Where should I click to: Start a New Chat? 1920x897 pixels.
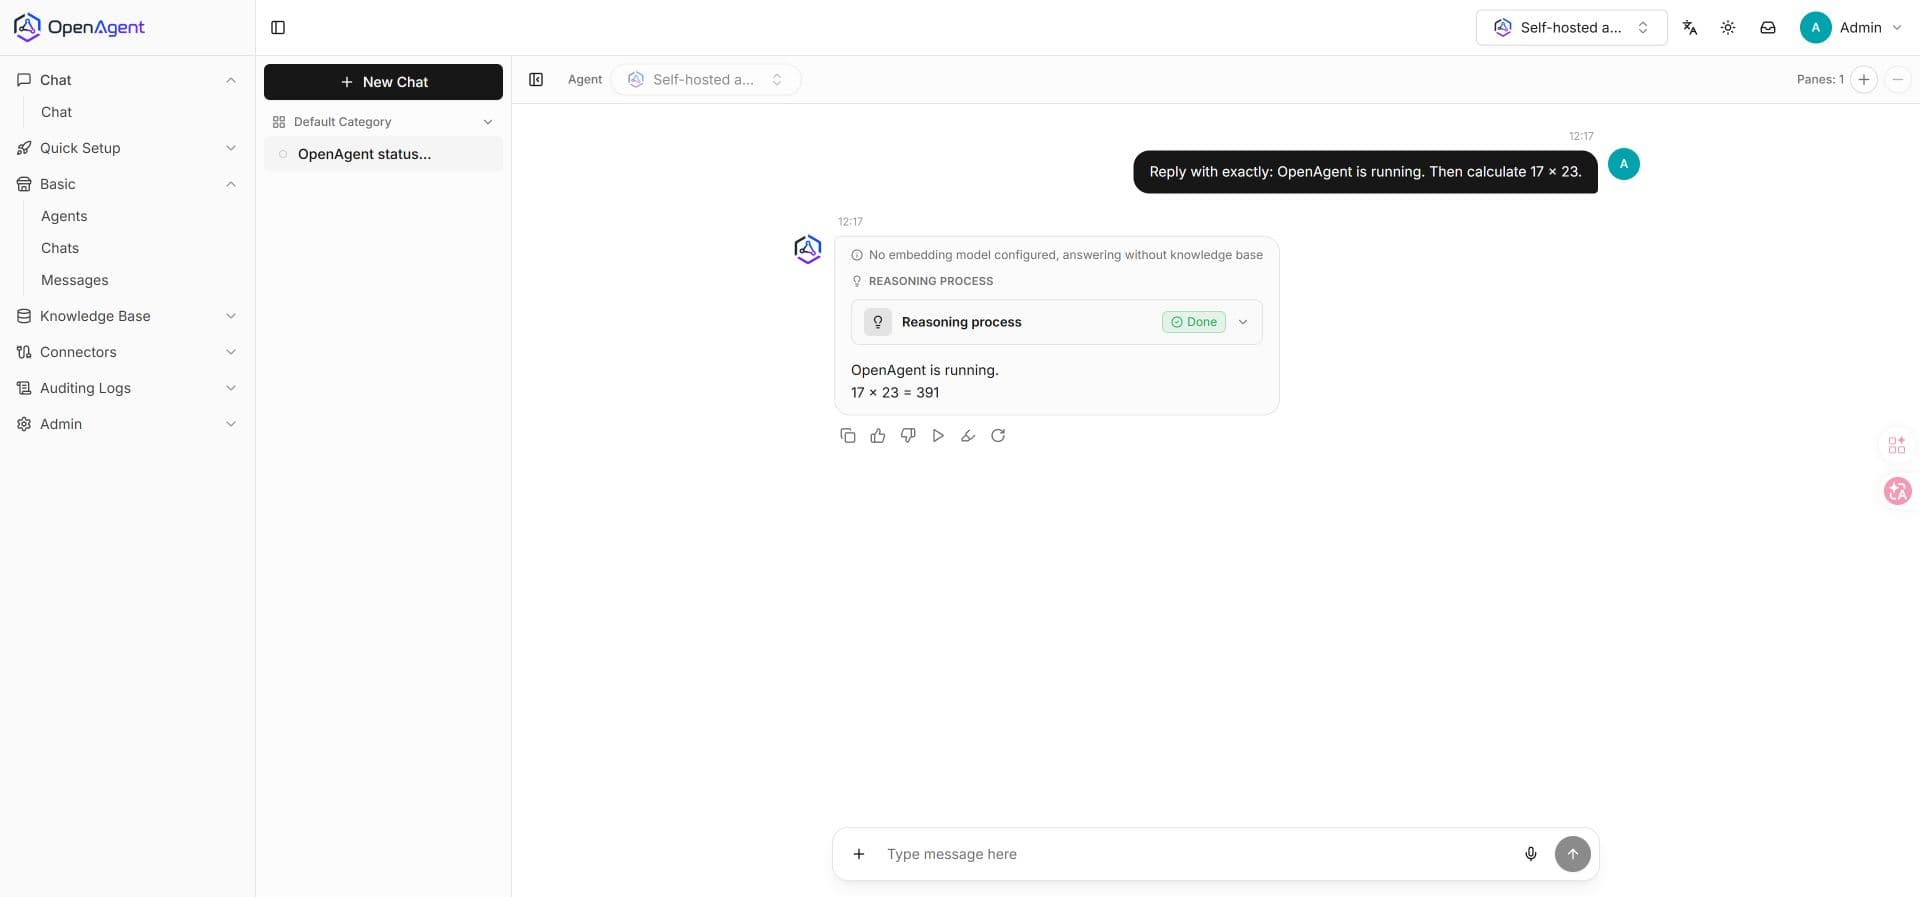pyautogui.click(x=384, y=82)
